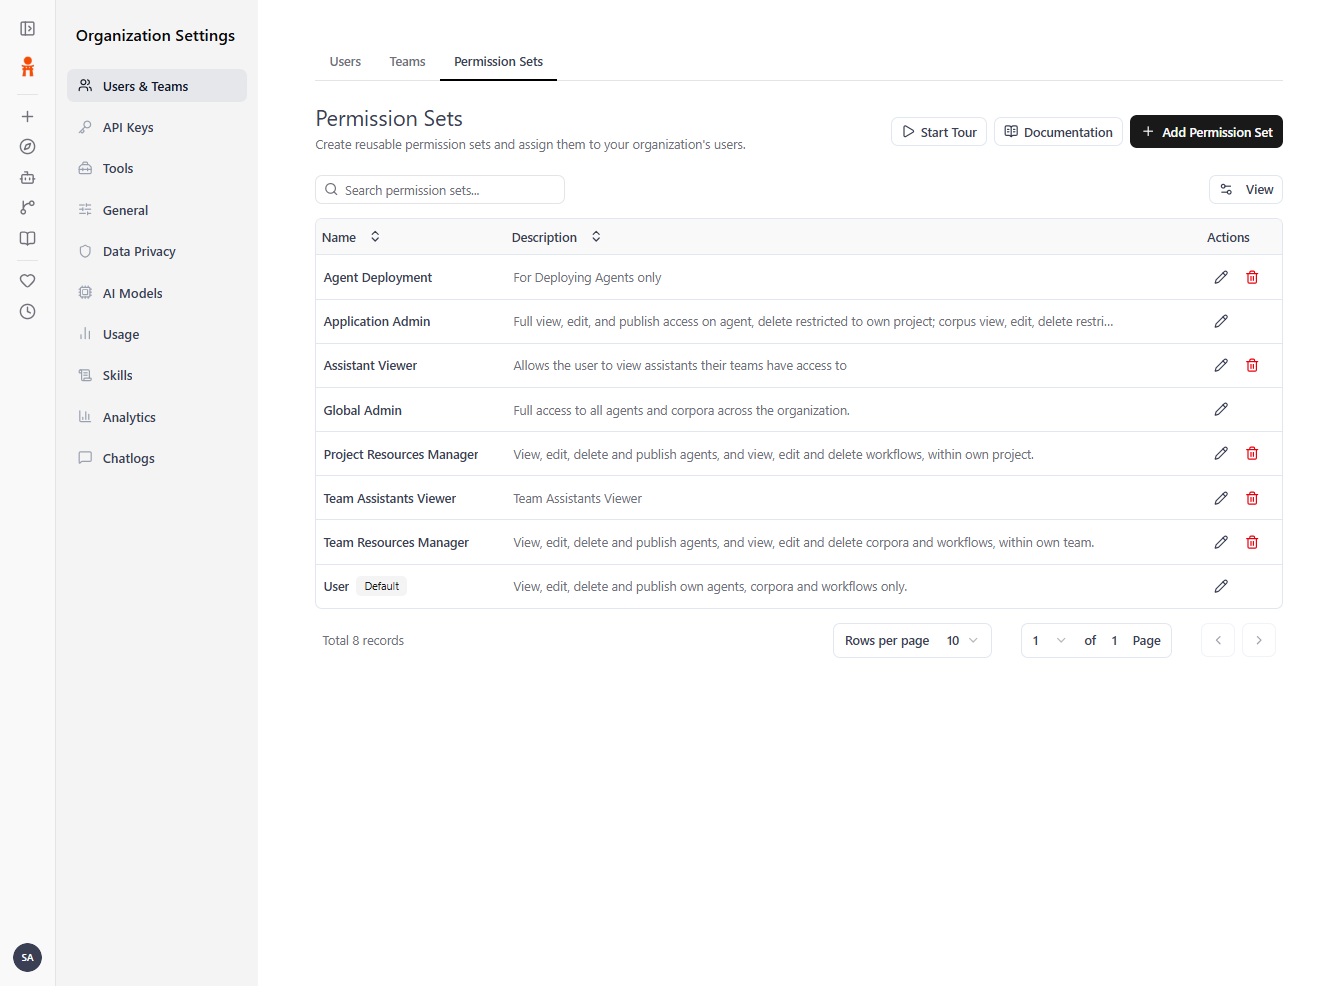Screen dimensions: 1341x986
Task: Open Data Privacy settings
Action: coord(157,251)
